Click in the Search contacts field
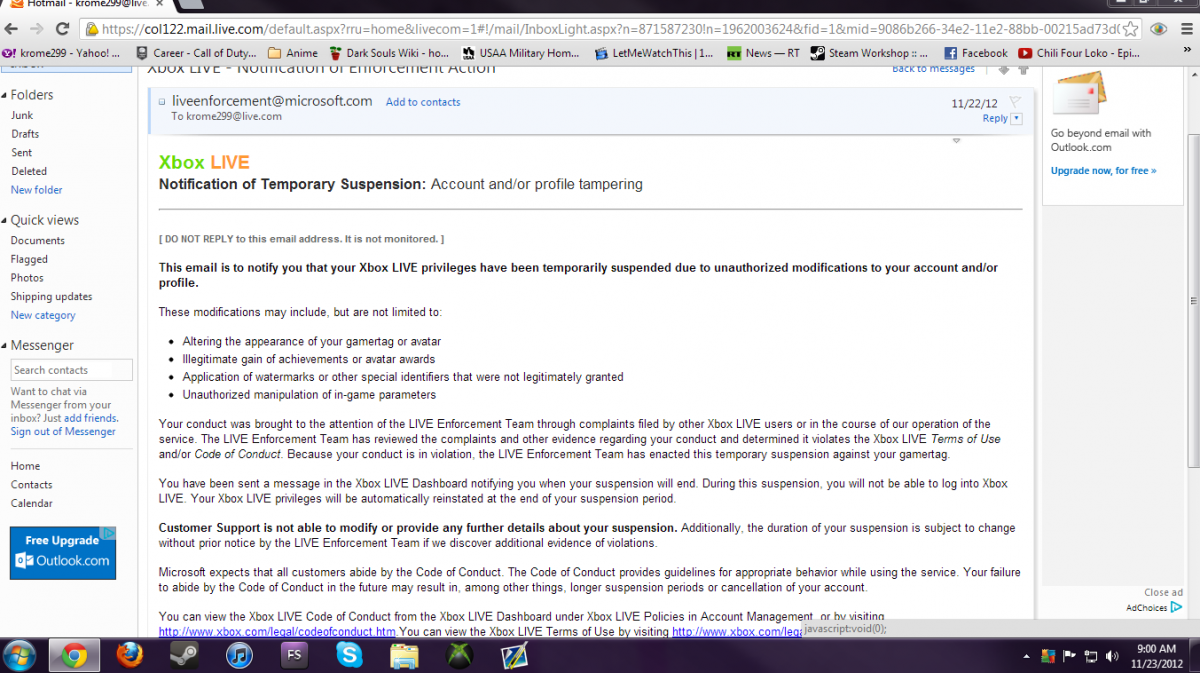1200x673 pixels. (x=70, y=370)
